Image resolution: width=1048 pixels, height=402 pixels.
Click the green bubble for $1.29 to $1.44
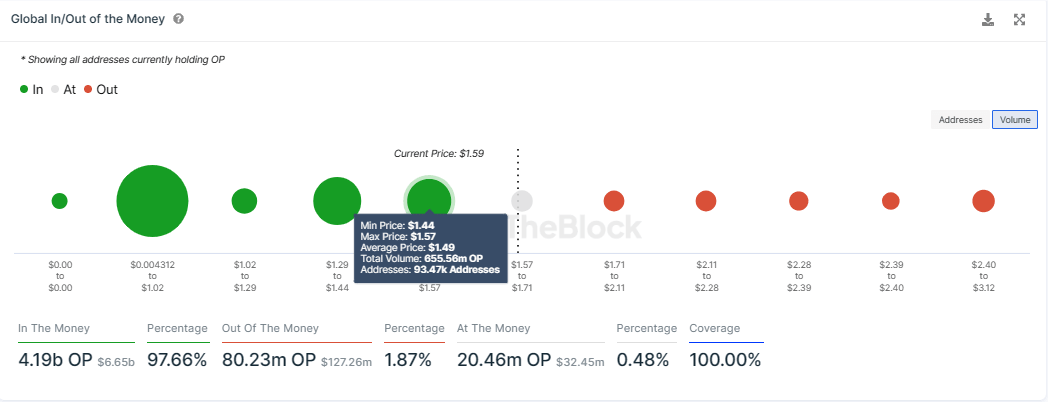coord(337,201)
